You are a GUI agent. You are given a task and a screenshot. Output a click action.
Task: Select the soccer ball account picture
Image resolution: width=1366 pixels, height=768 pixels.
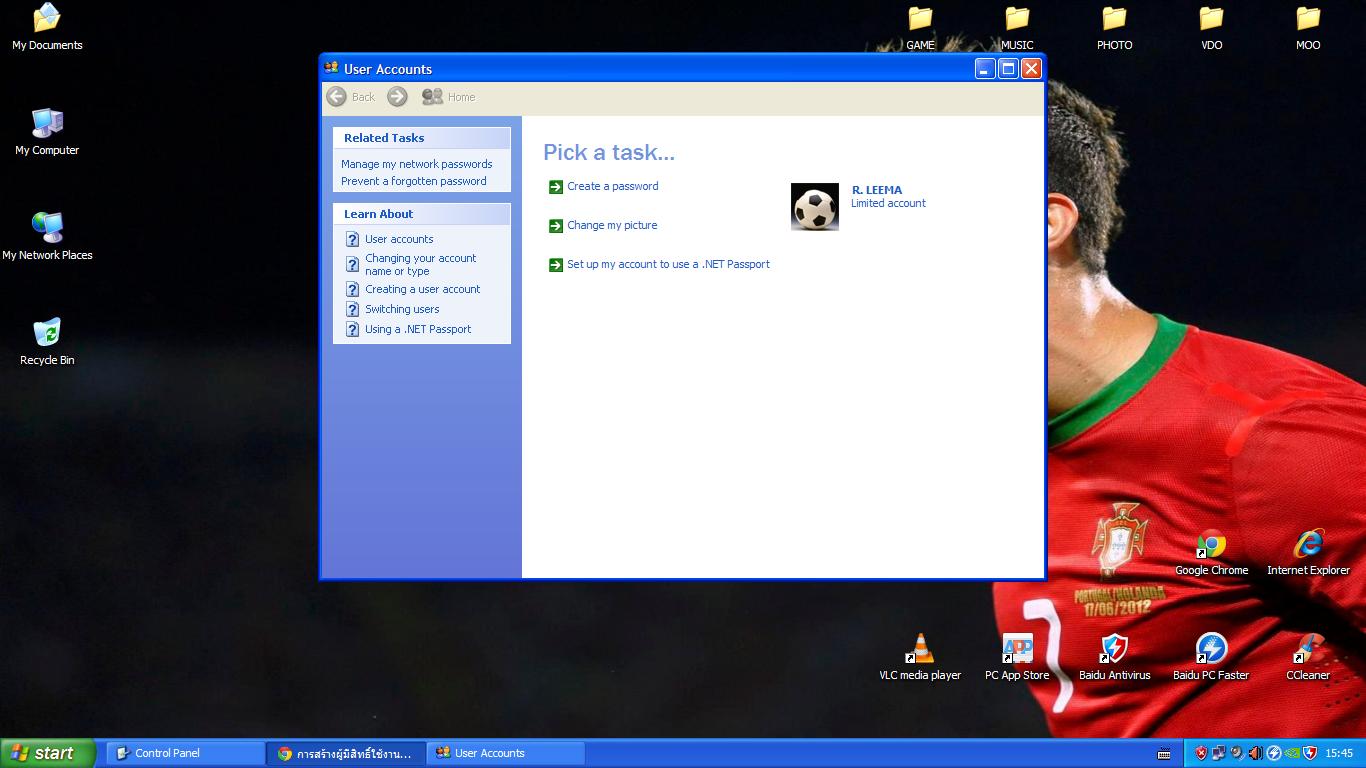point(815,207)
